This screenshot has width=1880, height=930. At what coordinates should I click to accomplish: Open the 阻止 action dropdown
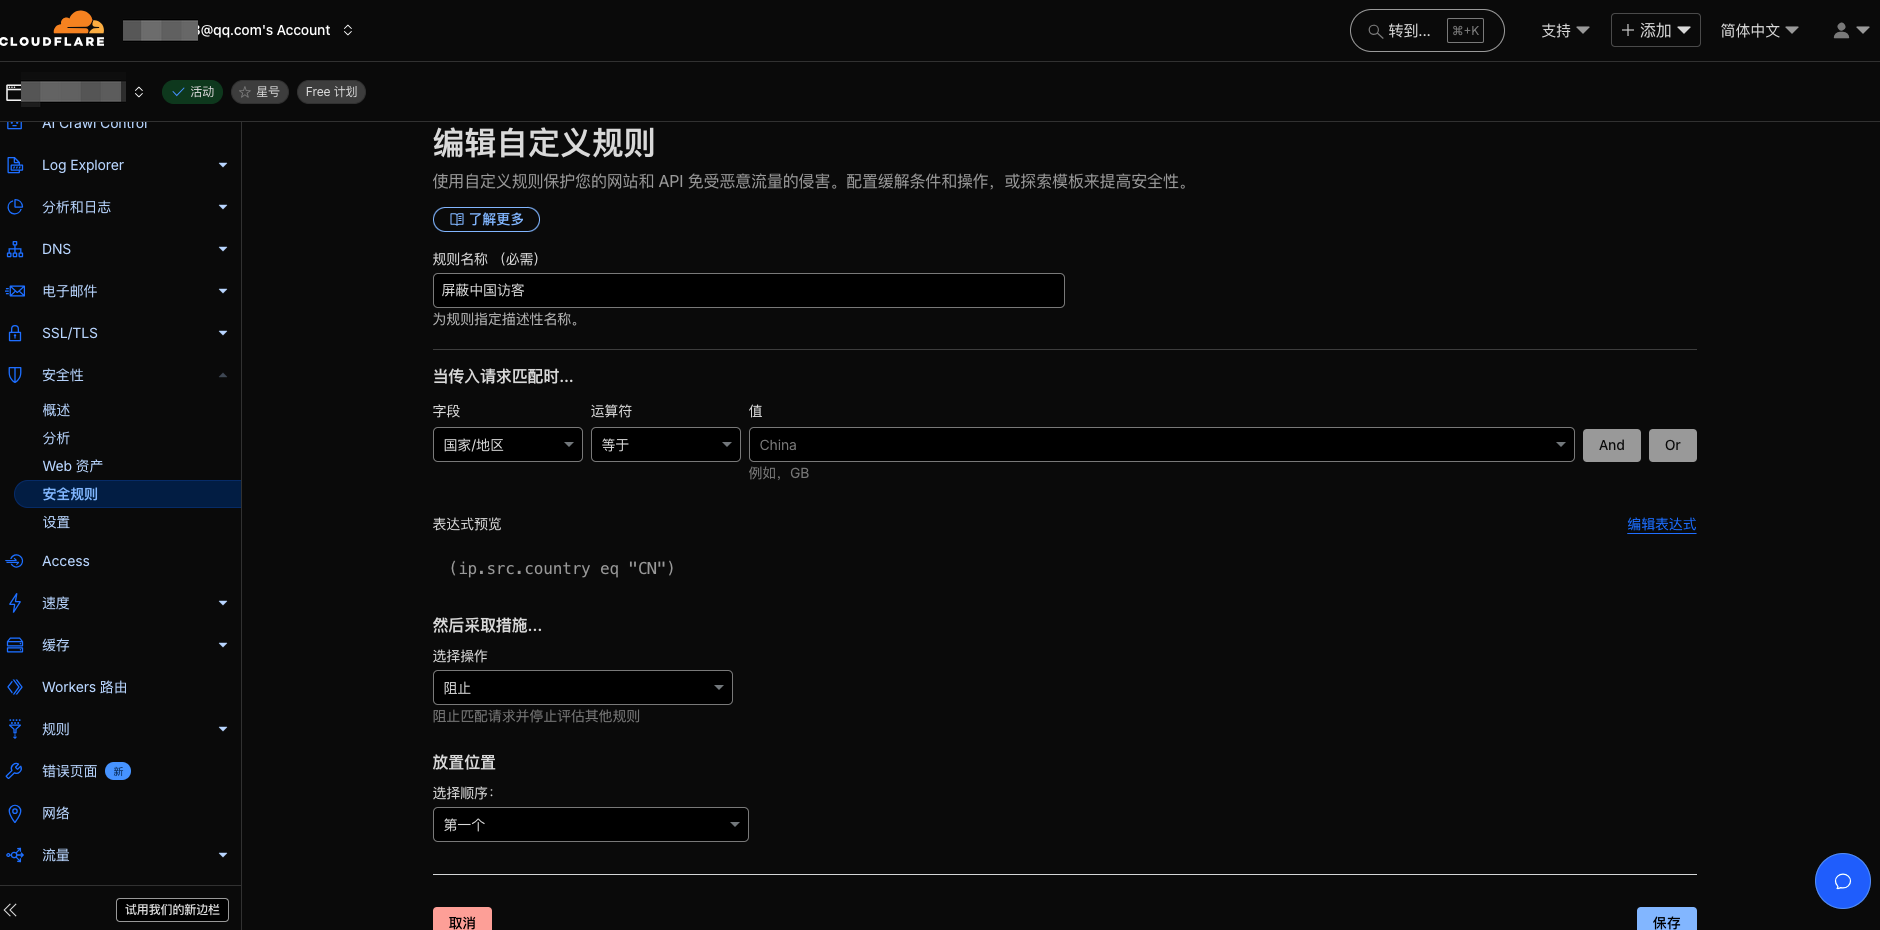(582, 688)
